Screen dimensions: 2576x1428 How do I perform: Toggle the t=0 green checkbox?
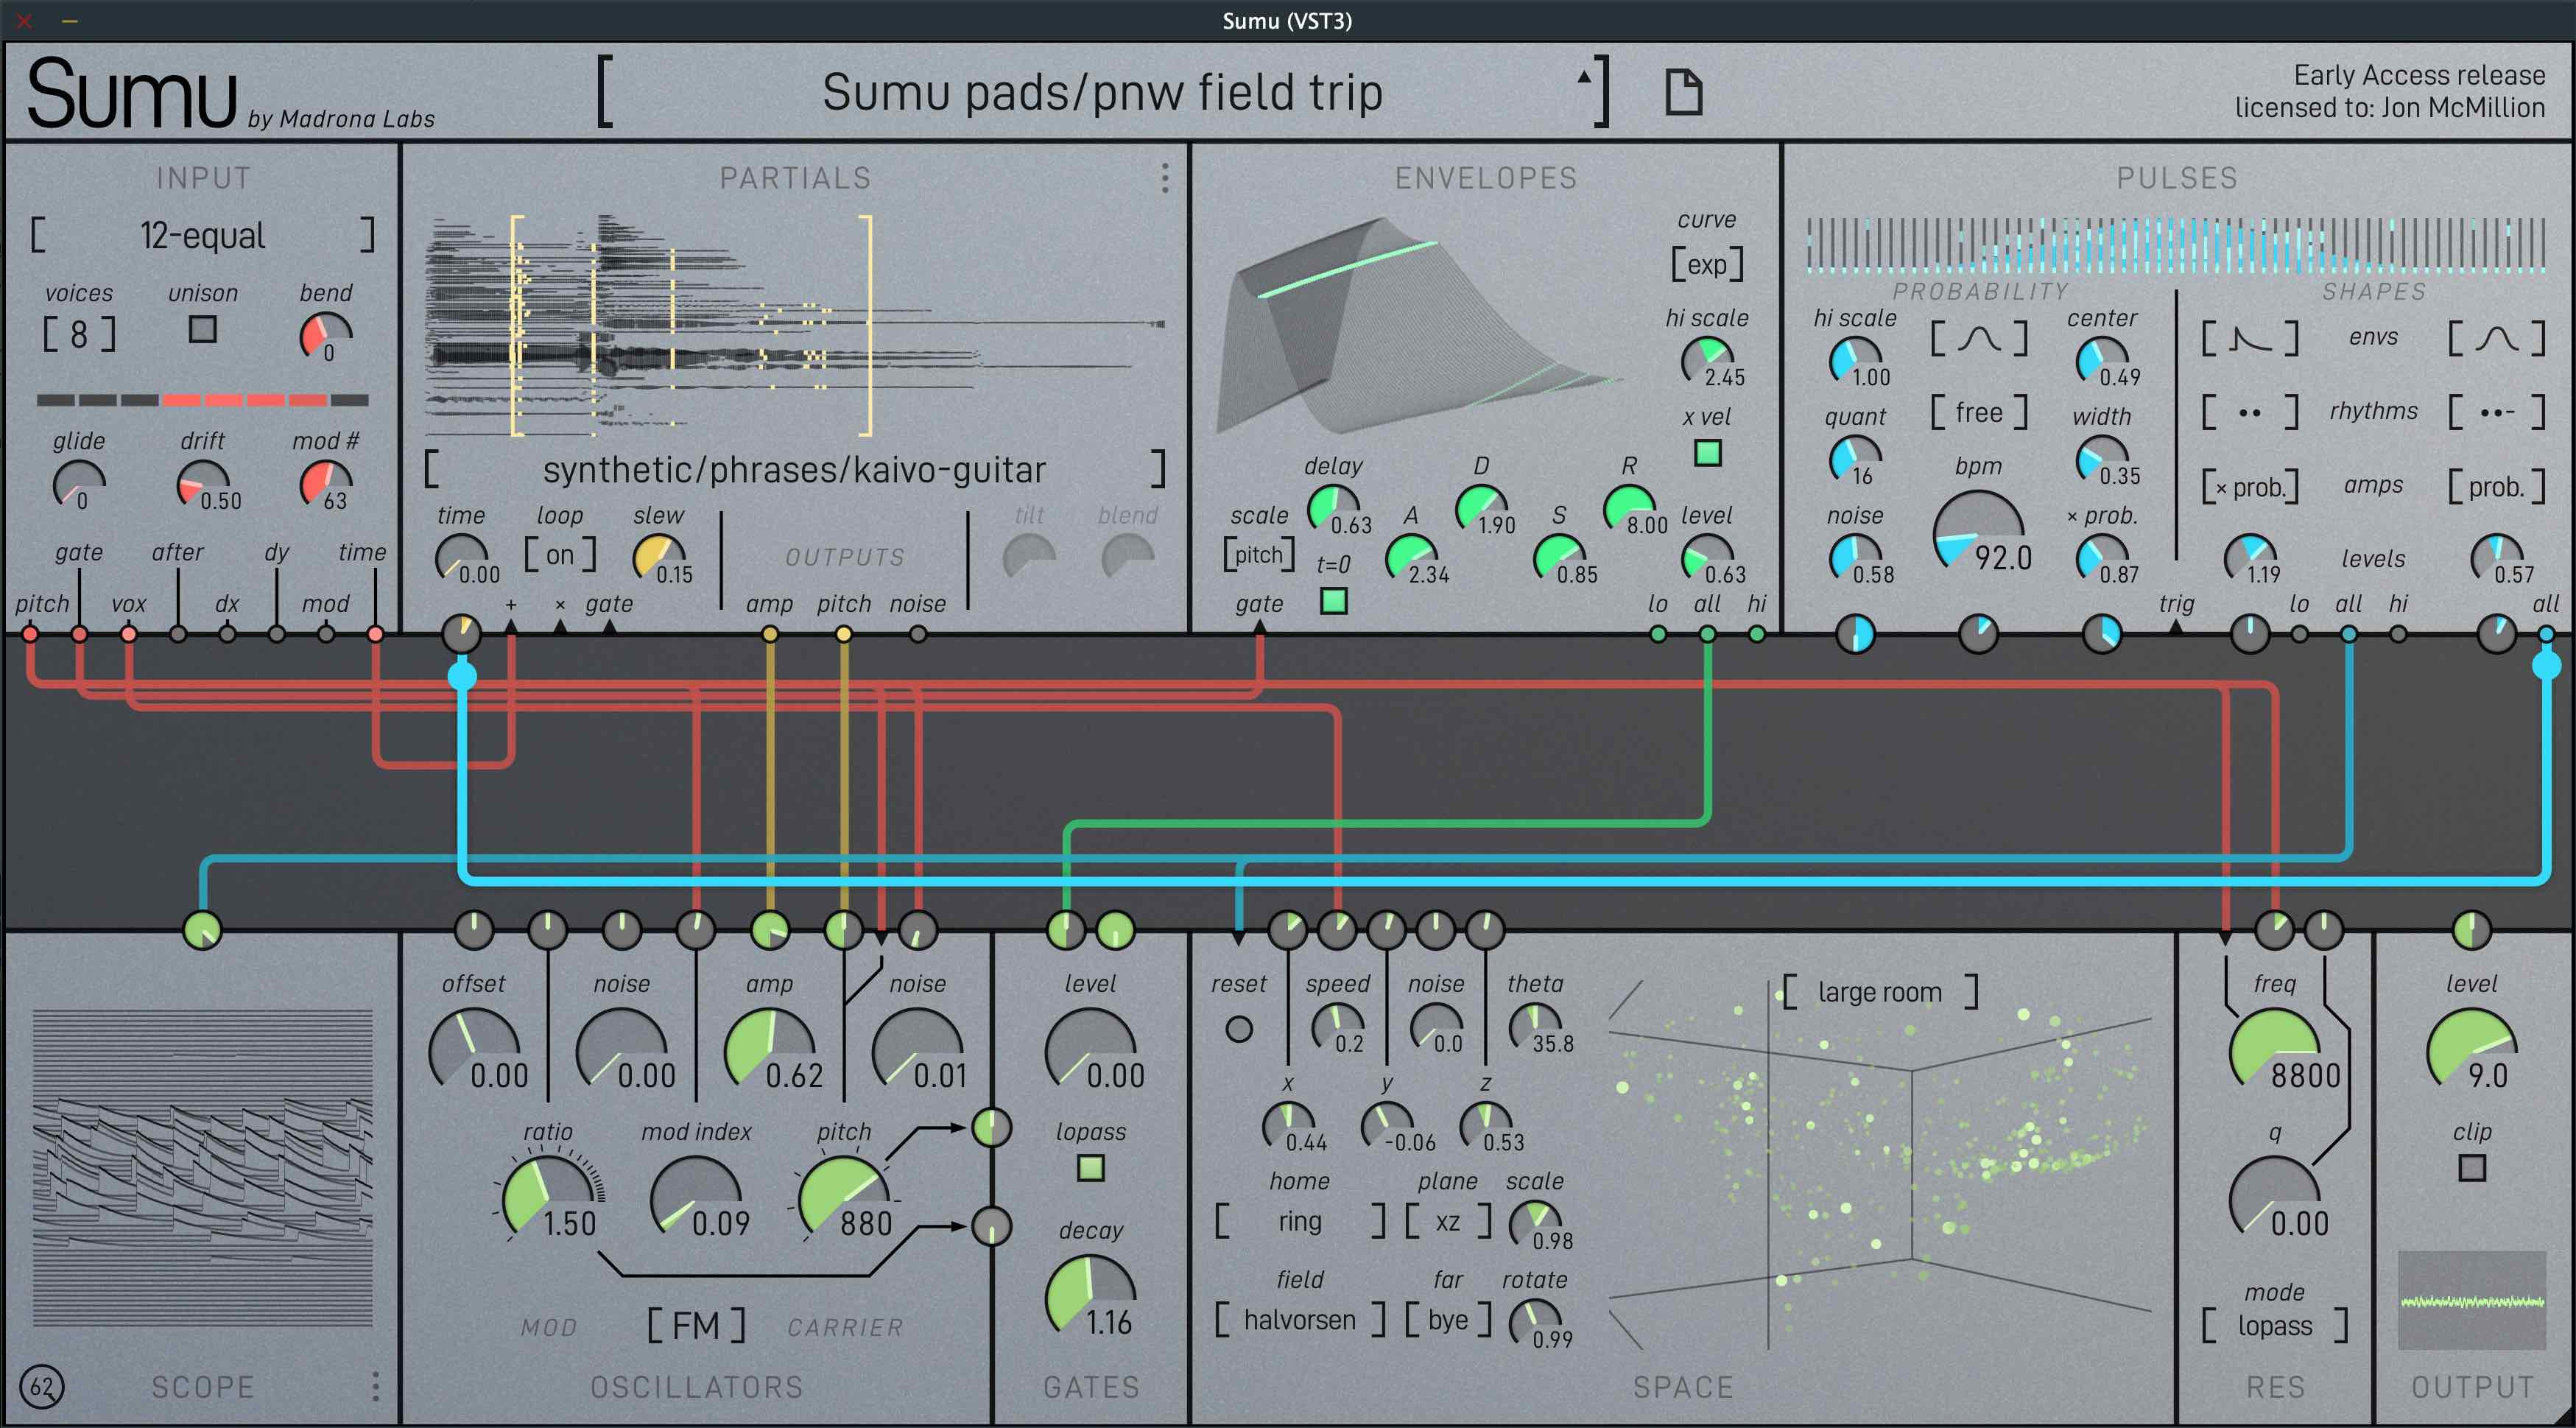click(x=1333, y=601)
